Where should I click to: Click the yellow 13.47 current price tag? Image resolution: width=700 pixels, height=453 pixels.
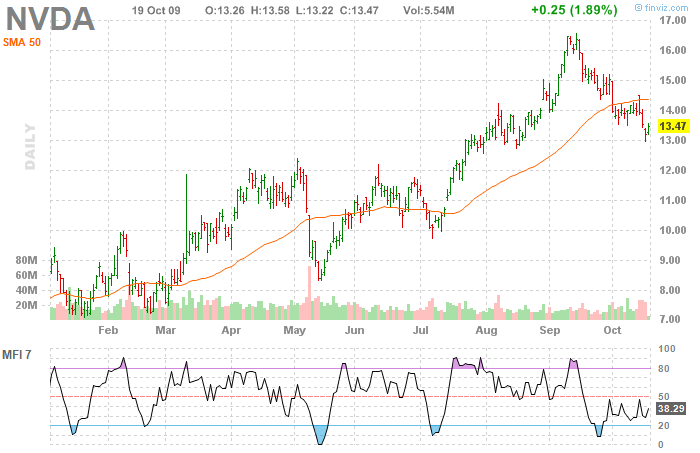pyautogui.click(x=673, y=126)
